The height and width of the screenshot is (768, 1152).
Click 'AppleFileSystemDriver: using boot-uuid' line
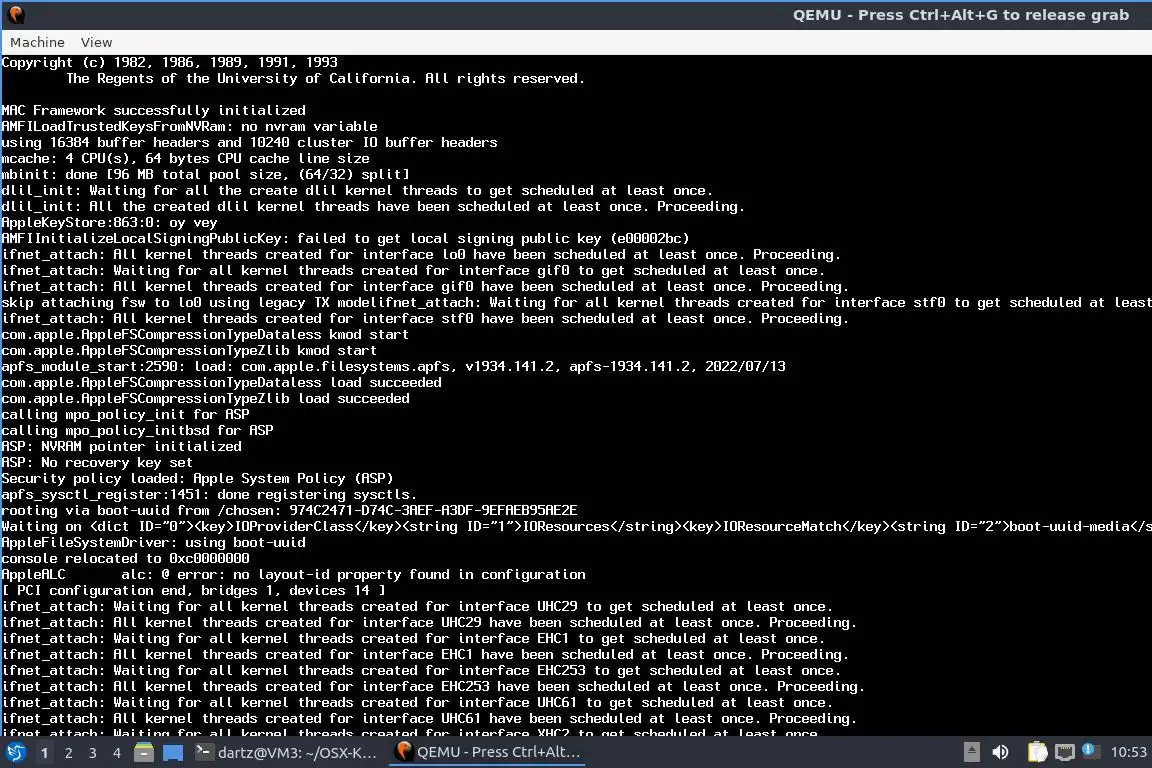tap(154, 543)
